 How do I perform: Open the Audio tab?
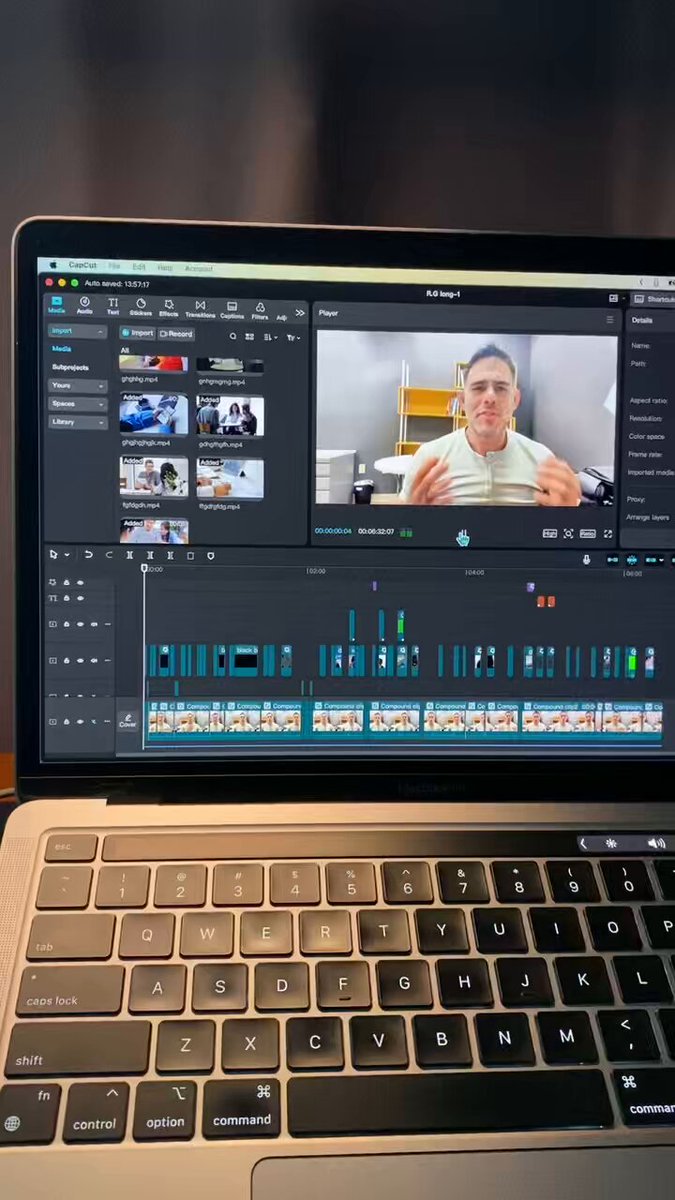point(85,306)
